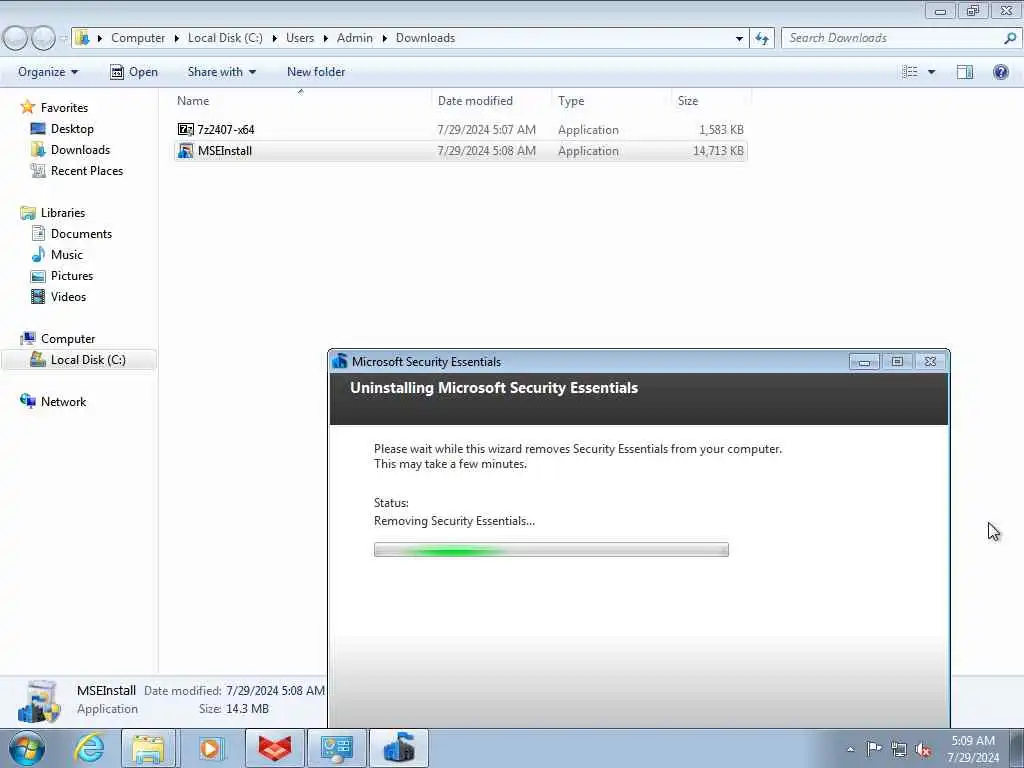Select Computer in the navigation pane

68,339
